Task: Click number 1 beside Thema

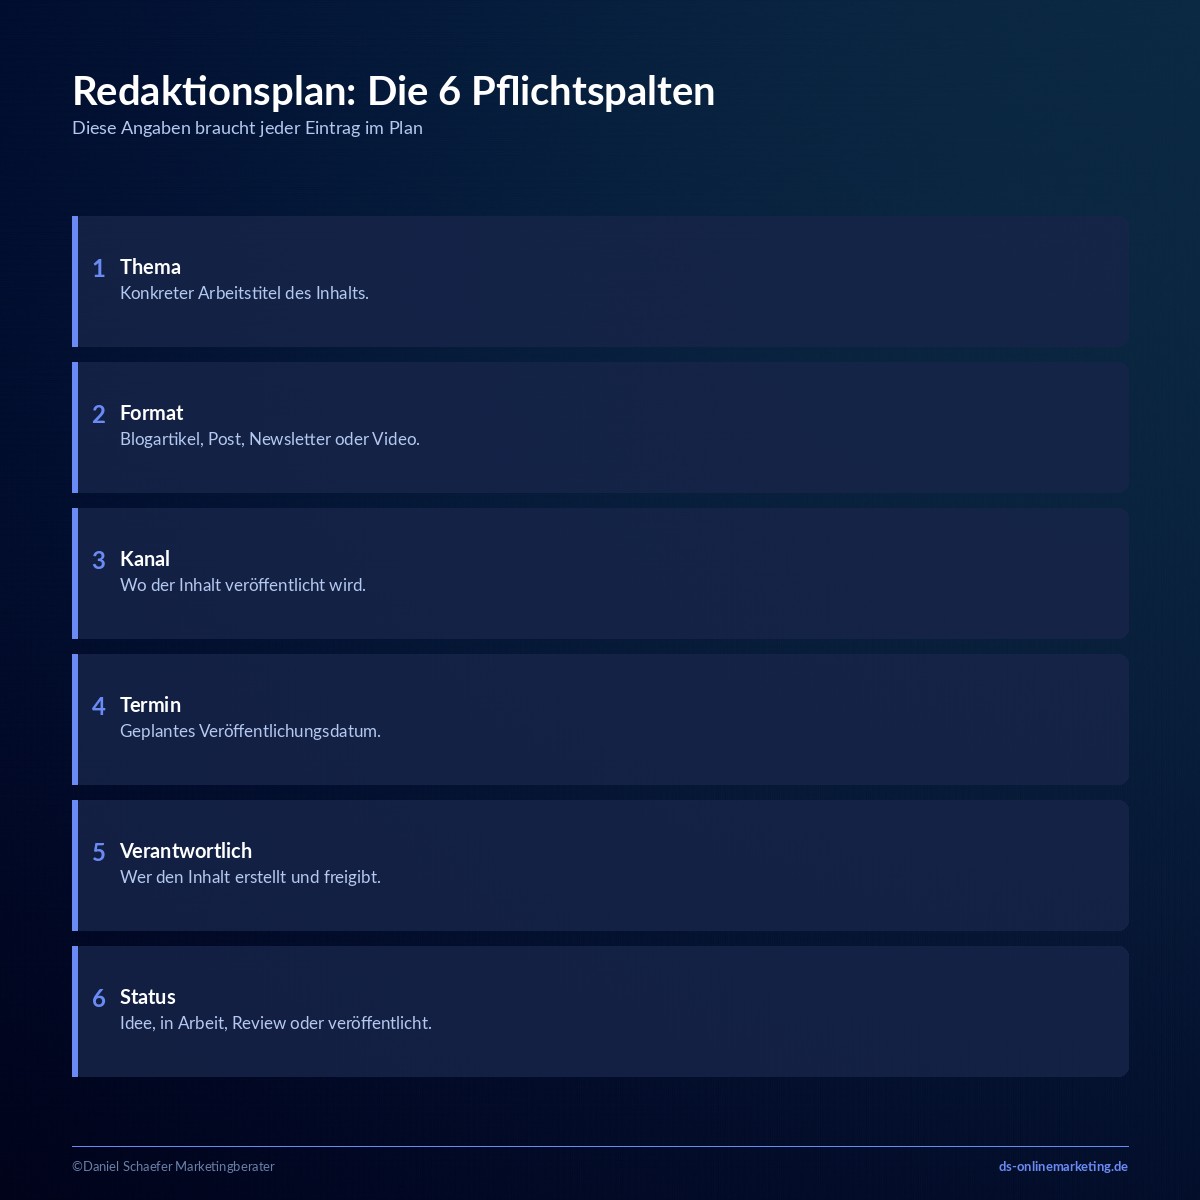Action: click(99, 268)
